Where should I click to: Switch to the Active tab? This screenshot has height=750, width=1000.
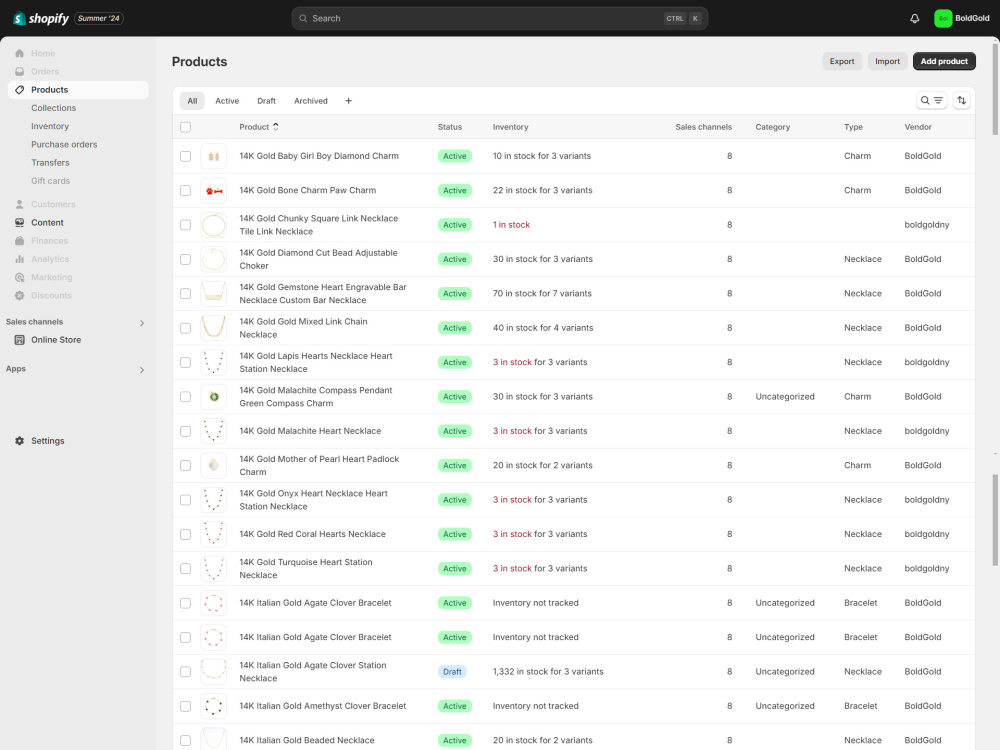227,101
